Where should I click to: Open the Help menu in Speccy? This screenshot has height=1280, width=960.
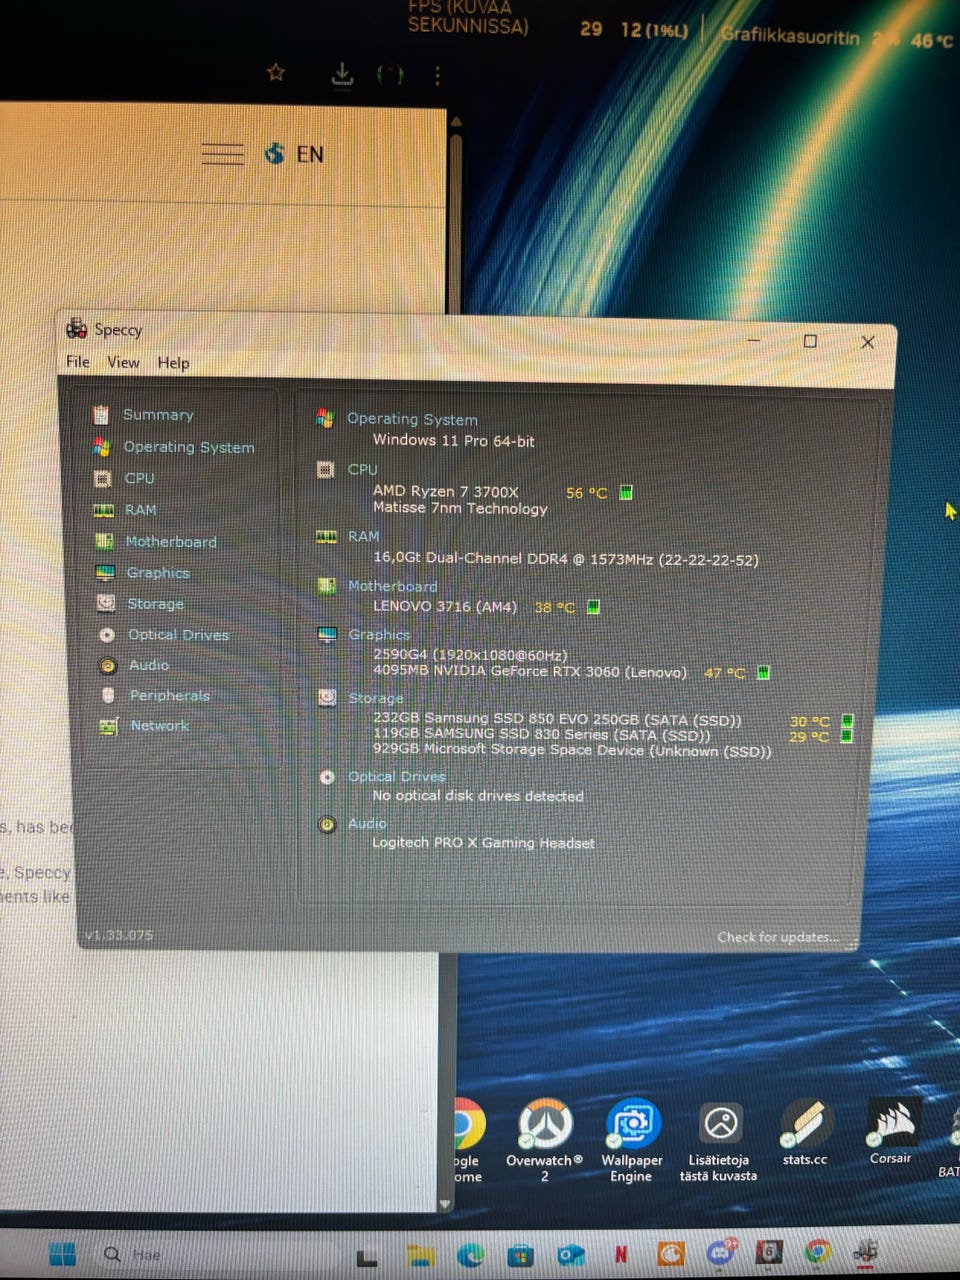coord(173,363)
